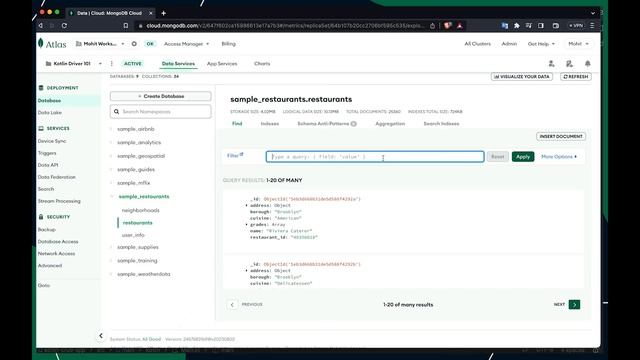Open Schema Anti-Patterns tab
Viewport: 640px width, 360px height.
coord(327,124)
